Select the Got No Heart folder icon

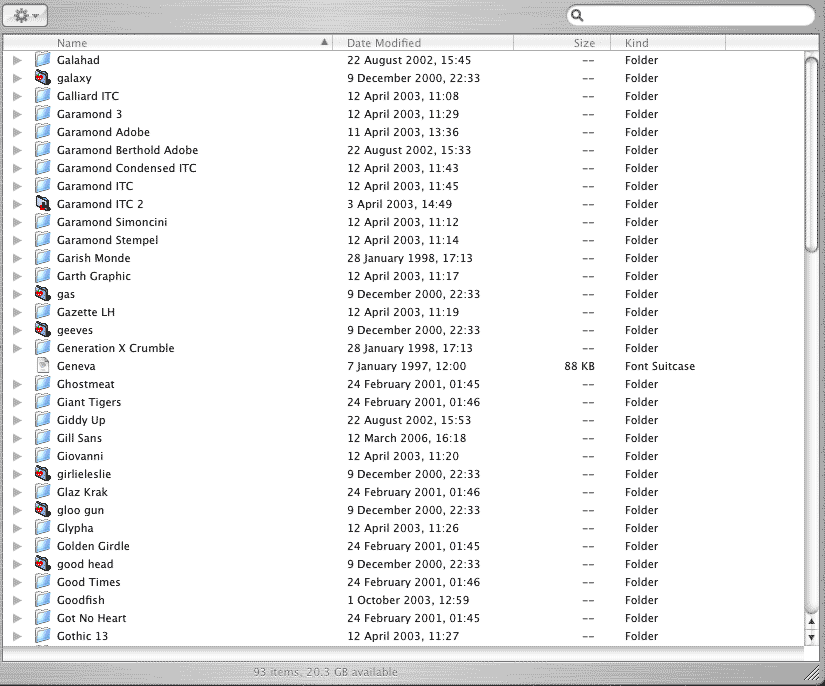43,617
